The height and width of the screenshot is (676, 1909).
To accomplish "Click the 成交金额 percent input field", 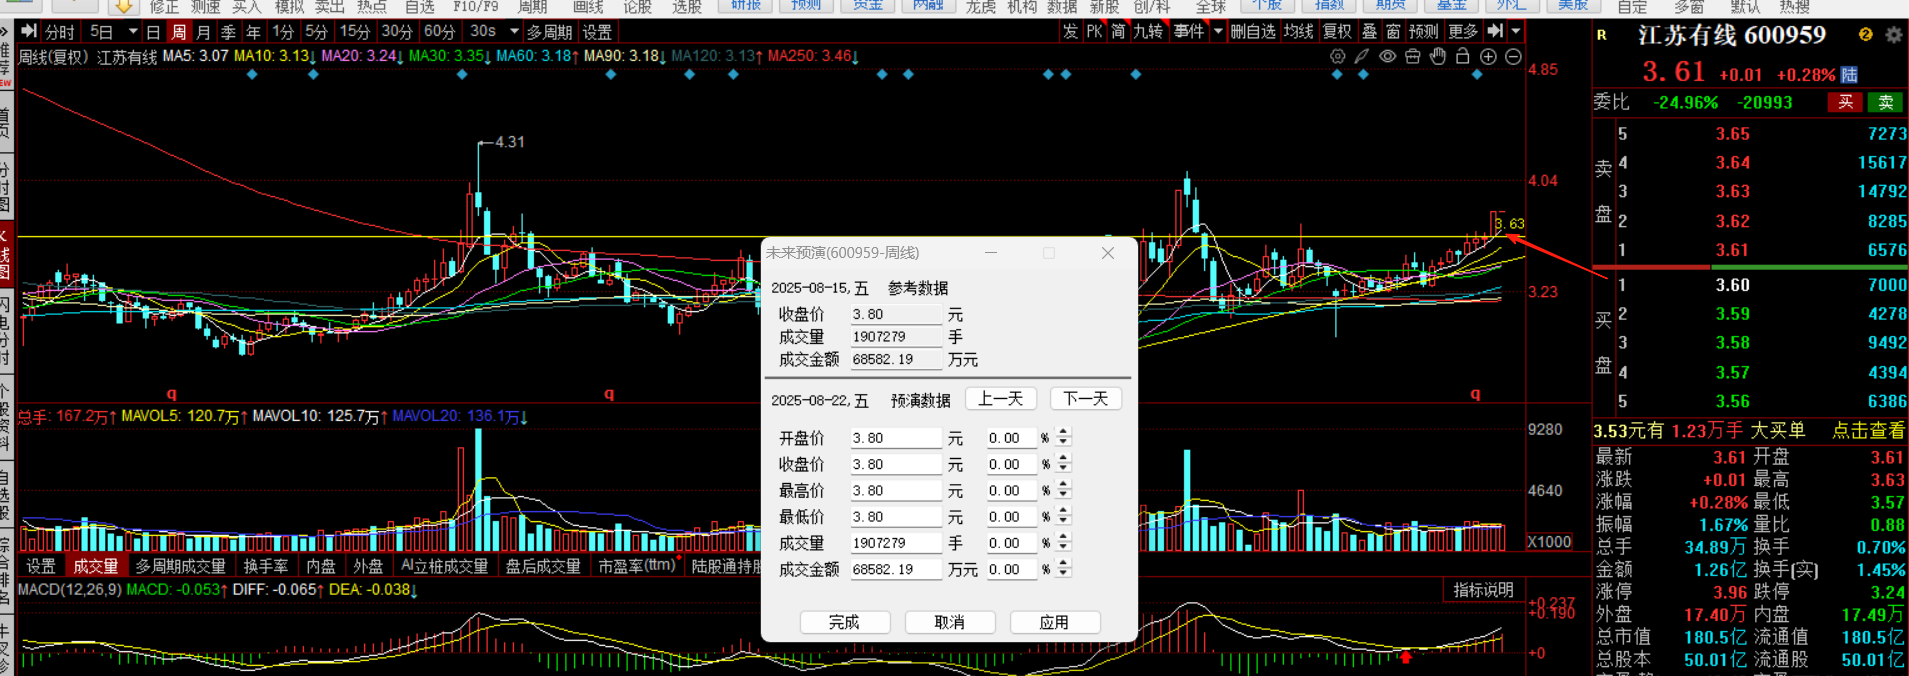I will (1010, 569).
